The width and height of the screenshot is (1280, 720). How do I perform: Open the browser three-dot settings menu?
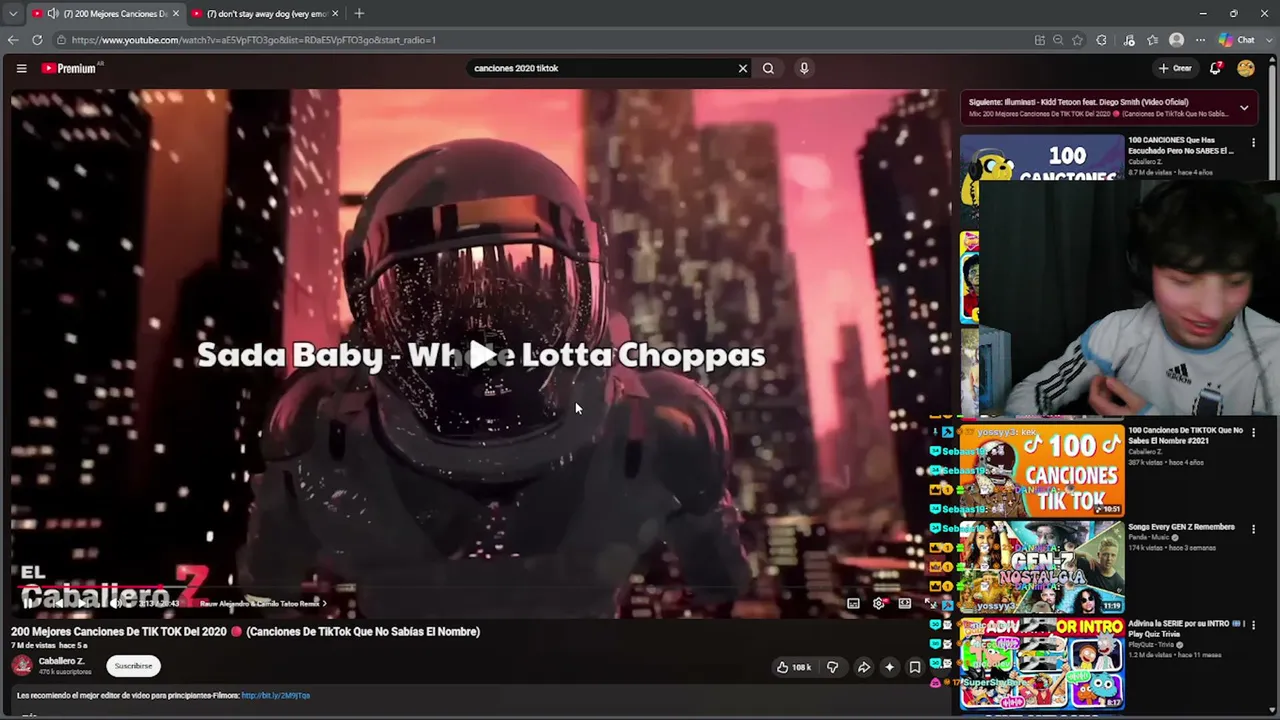(1200, 40)
